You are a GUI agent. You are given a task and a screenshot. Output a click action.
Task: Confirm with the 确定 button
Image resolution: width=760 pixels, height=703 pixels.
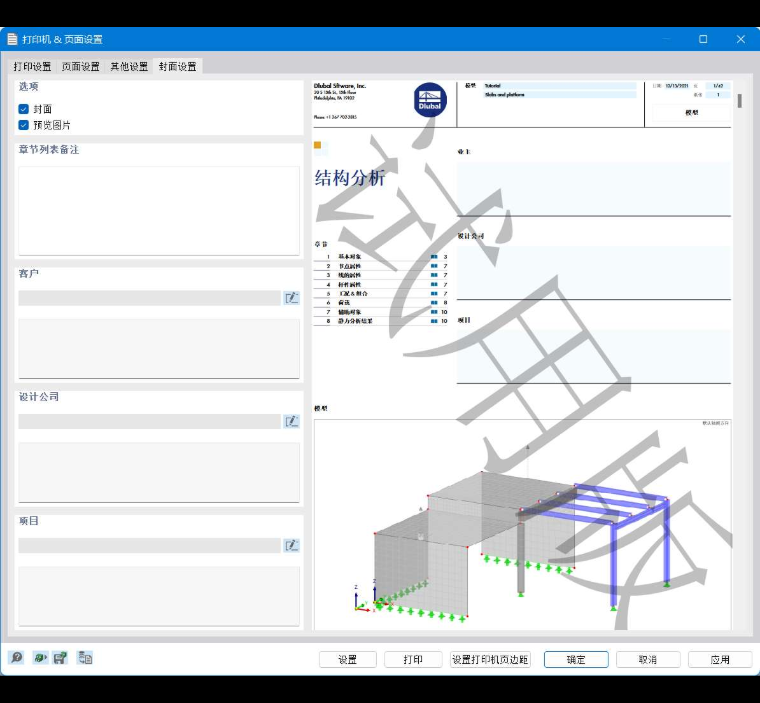coord(576,659)
